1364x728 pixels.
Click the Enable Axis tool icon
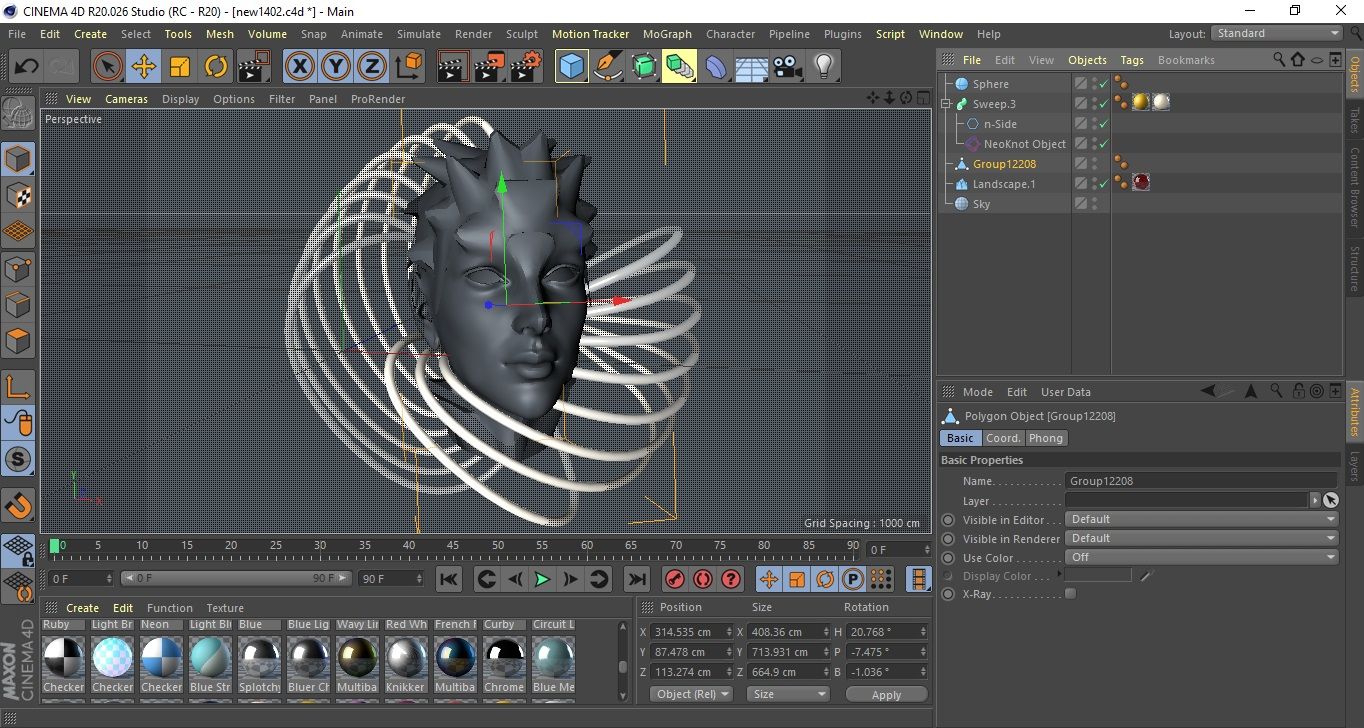[x=18, y=387]
